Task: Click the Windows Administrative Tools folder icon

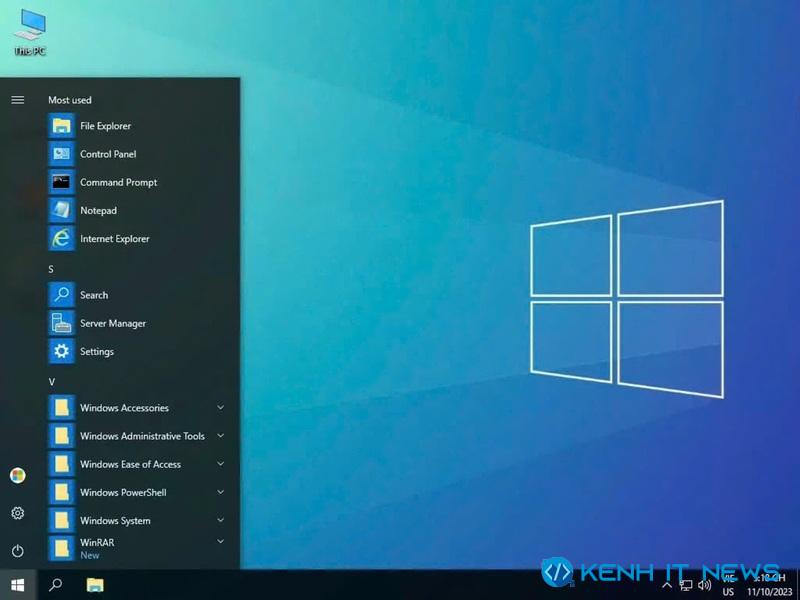Action: (62, 436)
